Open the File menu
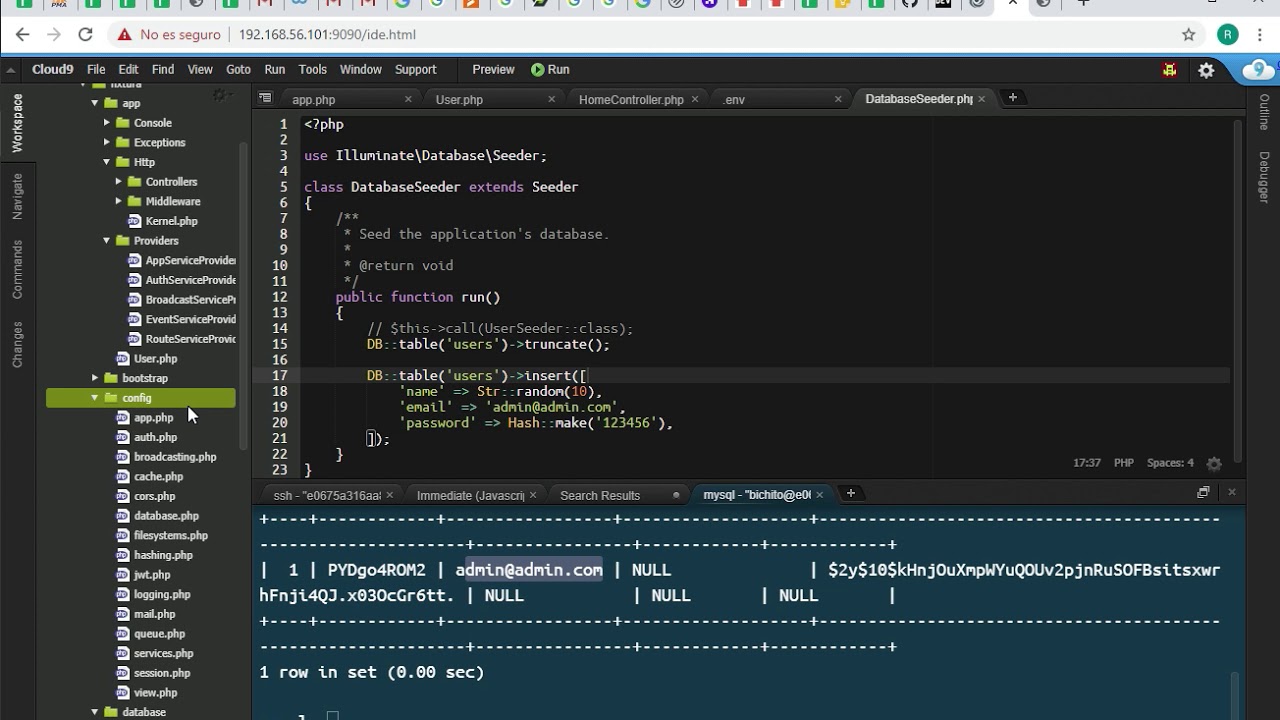This screenshot has height=720, width=1280. 96,70
